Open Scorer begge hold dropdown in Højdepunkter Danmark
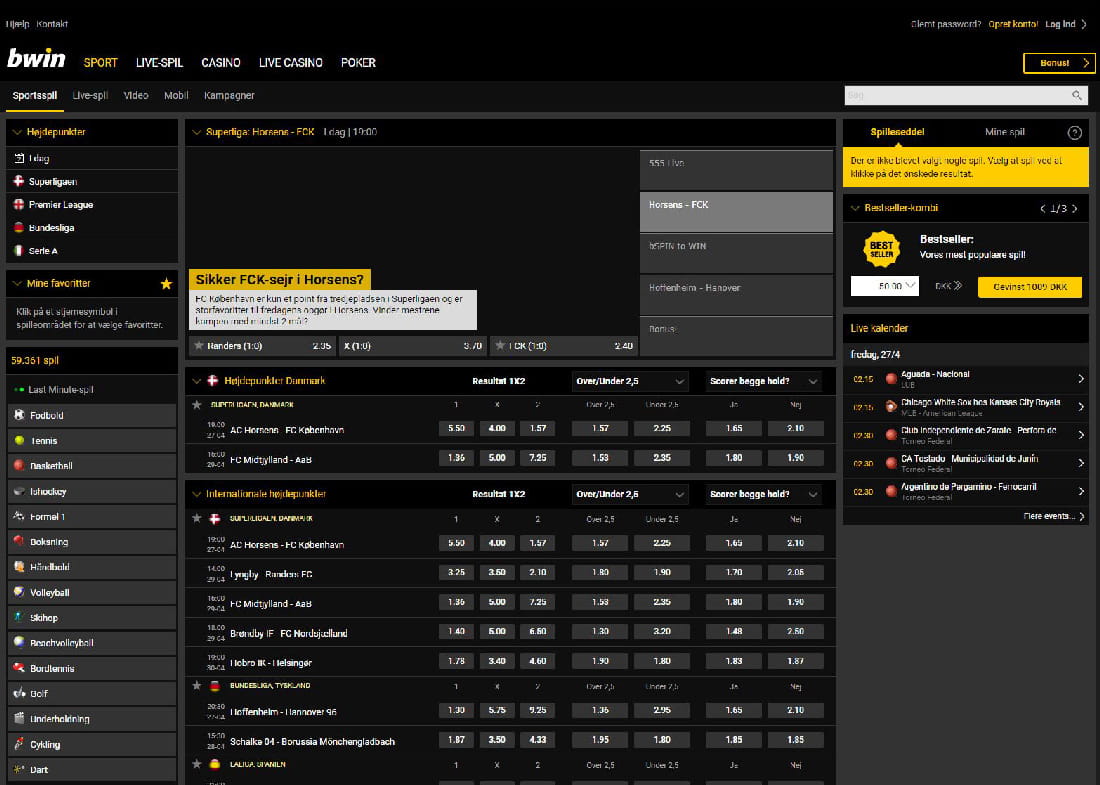The height and width of the screenshot is (785, 1100). [763, 381]
